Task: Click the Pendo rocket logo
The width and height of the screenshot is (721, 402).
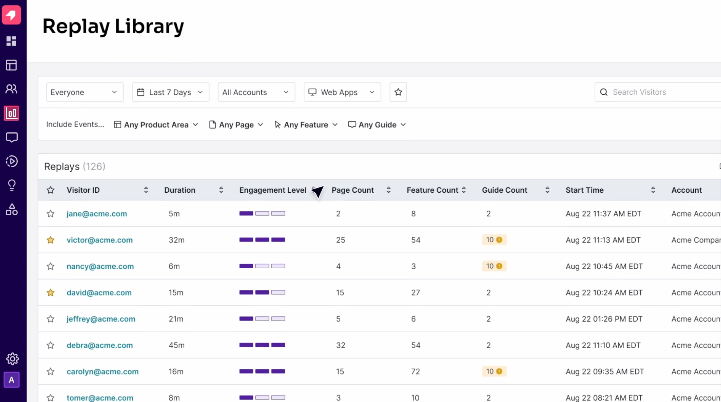Action: 12,17
